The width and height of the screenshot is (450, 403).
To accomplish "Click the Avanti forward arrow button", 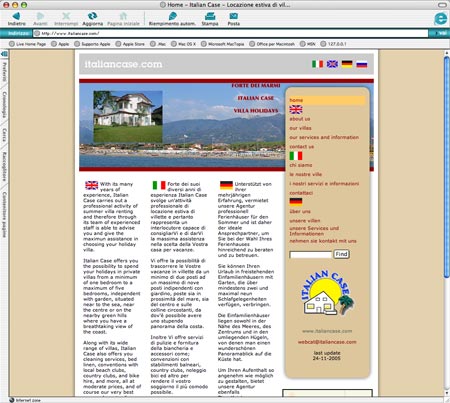I will 40,19.
